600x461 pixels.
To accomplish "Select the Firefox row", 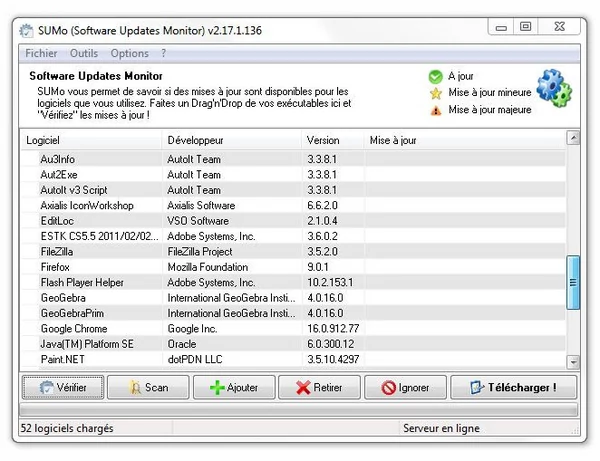I will pos(293,267).
